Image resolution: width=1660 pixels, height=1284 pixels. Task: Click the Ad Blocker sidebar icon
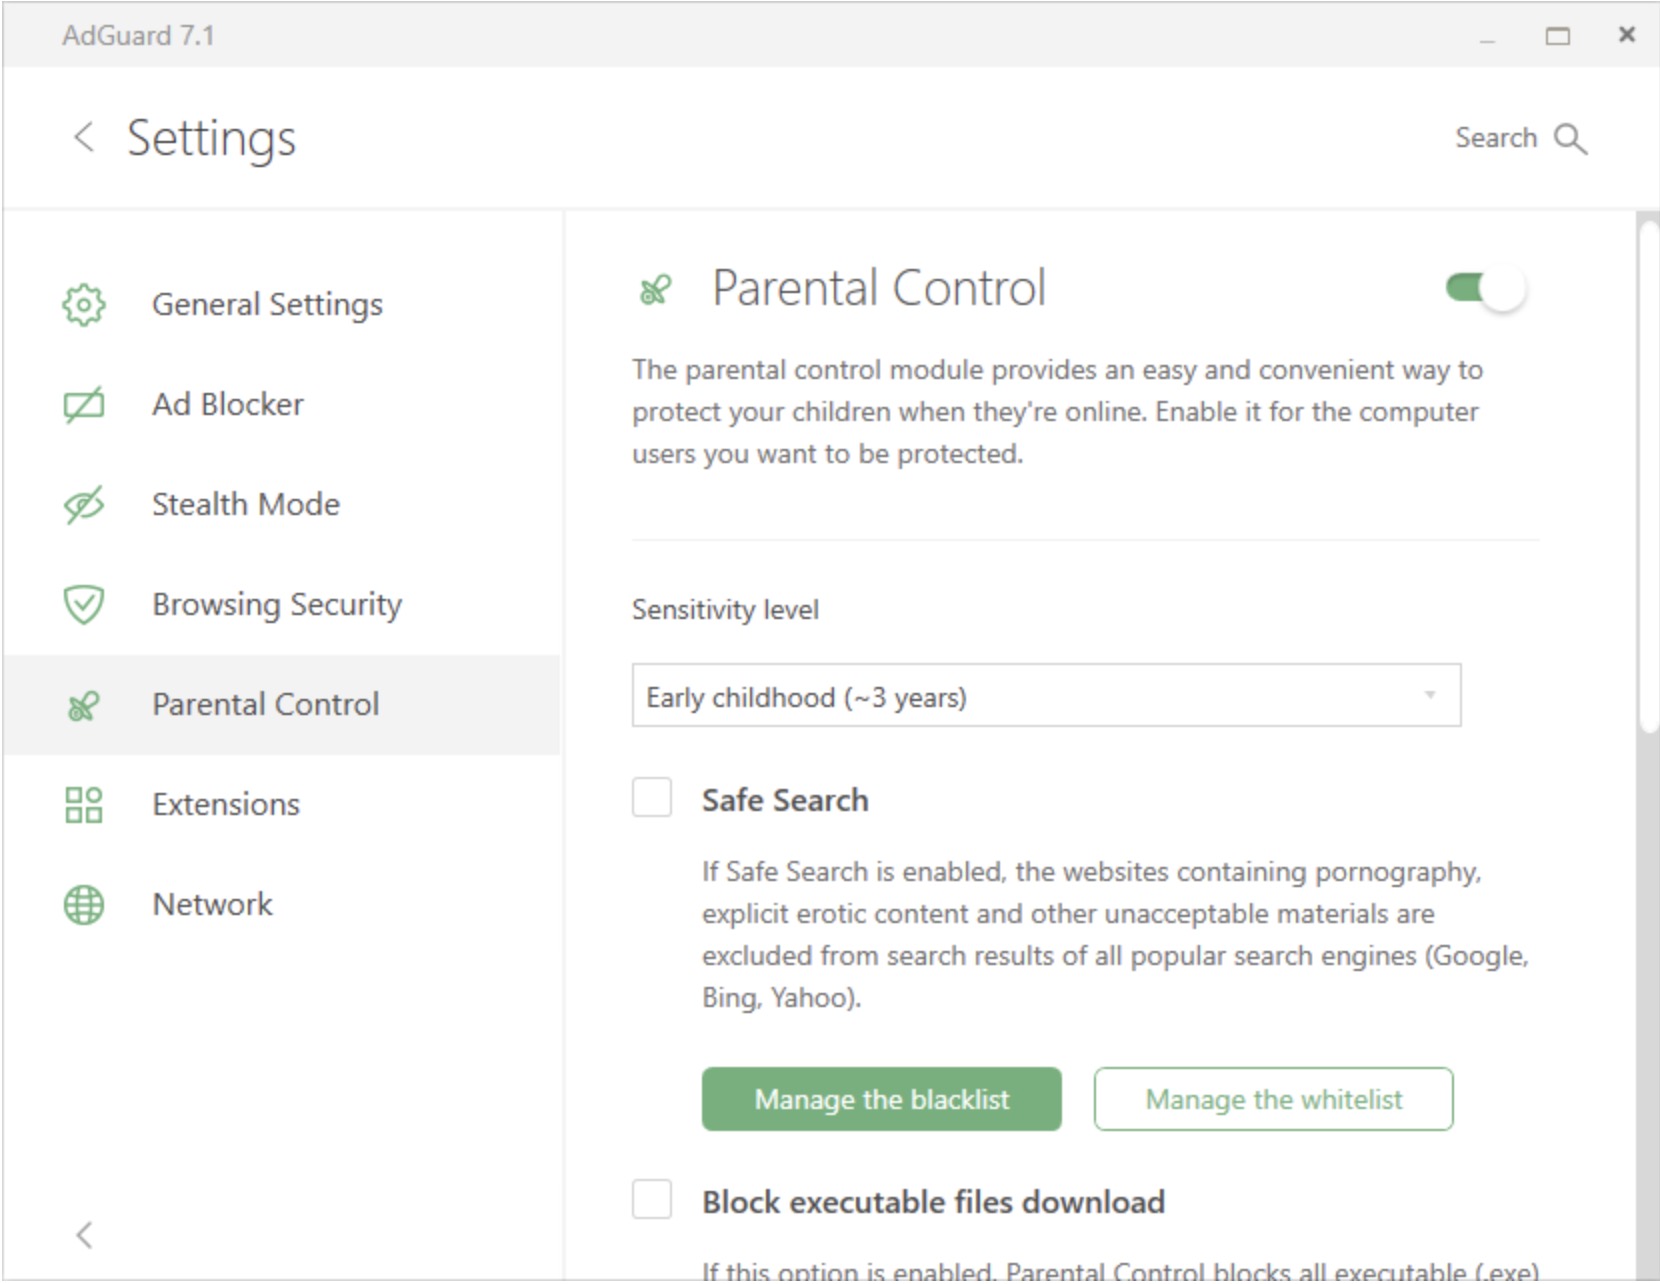(x=84, y=404)
